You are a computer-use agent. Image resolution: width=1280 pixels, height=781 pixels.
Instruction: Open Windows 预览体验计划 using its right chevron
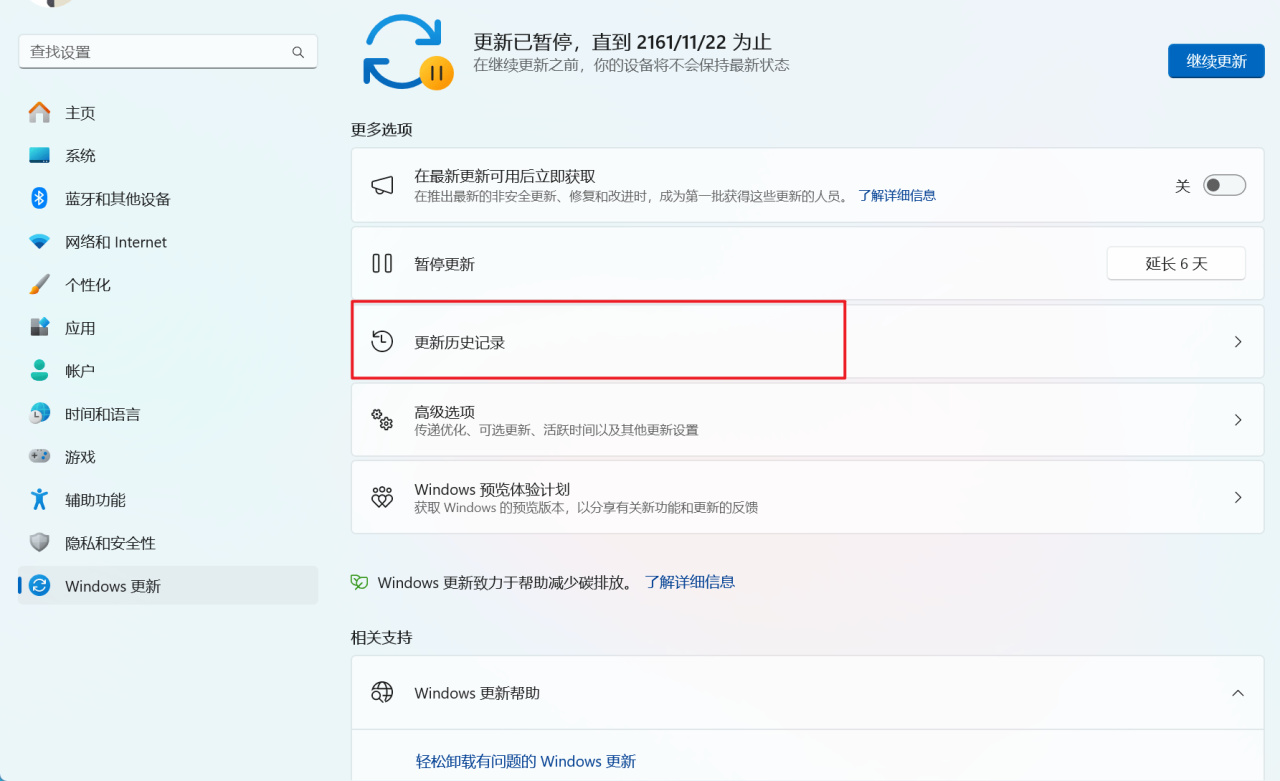1238,497
